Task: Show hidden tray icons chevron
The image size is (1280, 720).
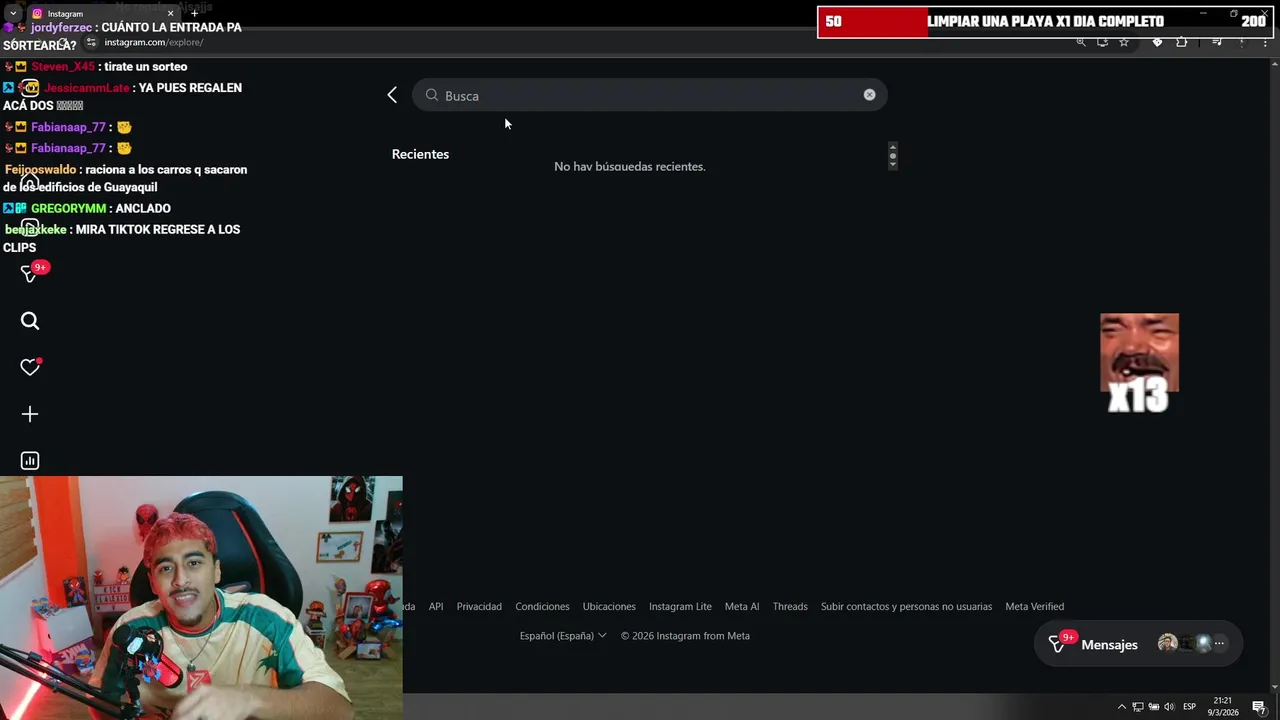Action: [1121, 707]
